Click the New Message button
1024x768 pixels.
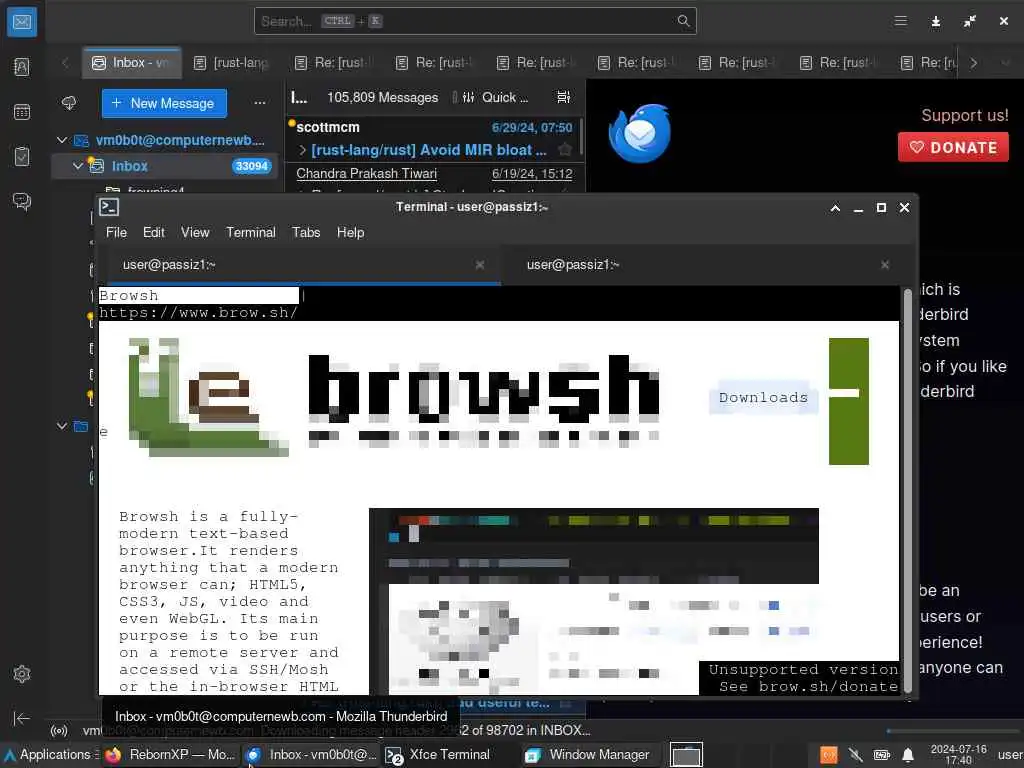(164, 103)
